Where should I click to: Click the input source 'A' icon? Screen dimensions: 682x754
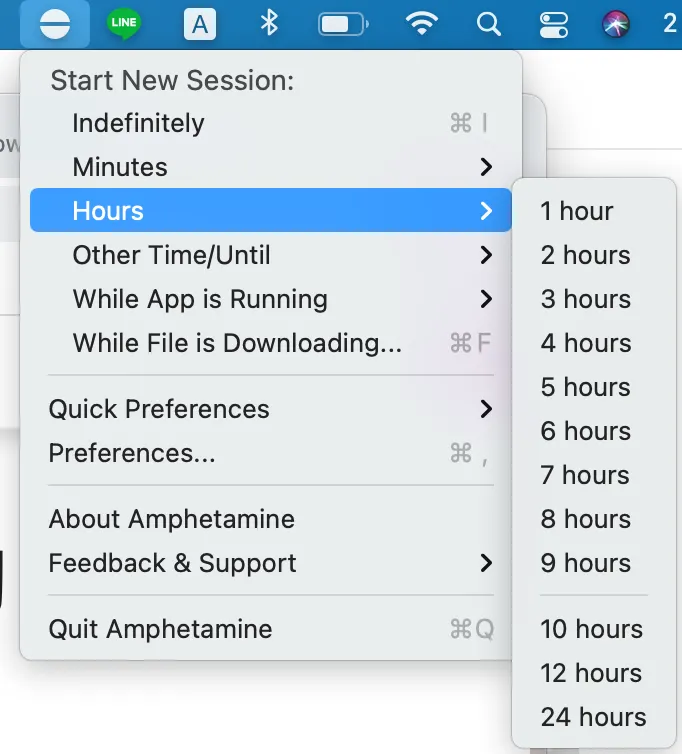(x=200, y=24)
